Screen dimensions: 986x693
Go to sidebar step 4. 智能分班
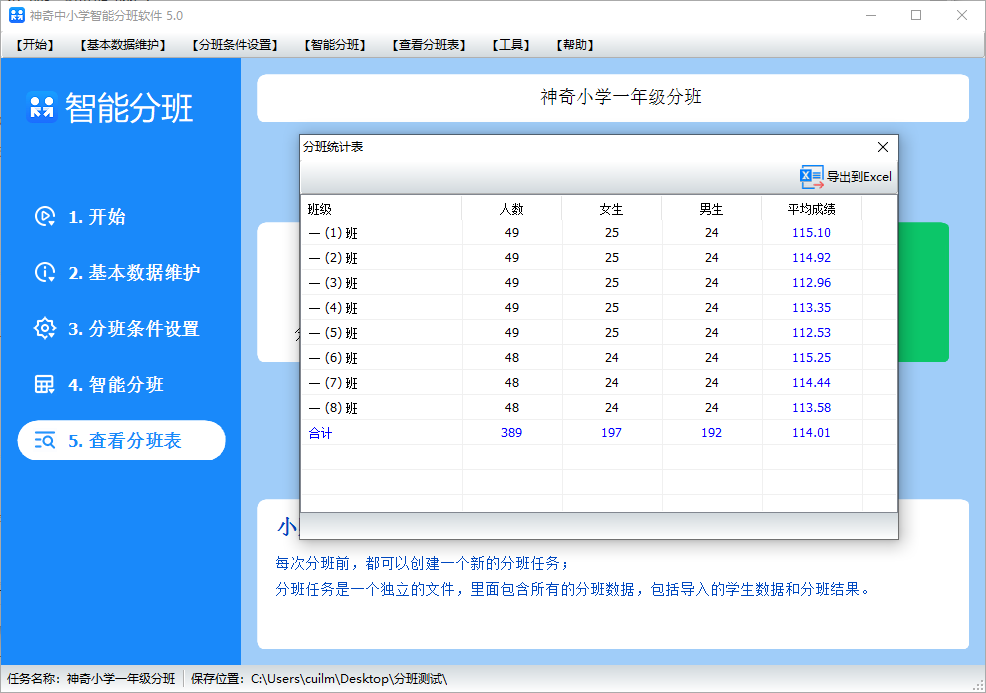(x=116, y=385)
